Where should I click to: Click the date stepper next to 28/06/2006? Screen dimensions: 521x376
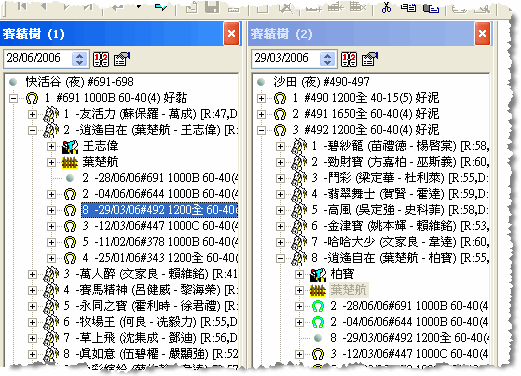pyautogui.click(x=79, y=59)
